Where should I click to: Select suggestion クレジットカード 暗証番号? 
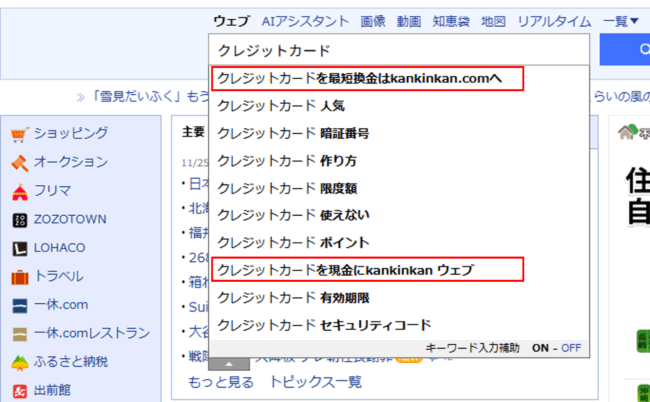pyautogui.click(x=399, y=133)
